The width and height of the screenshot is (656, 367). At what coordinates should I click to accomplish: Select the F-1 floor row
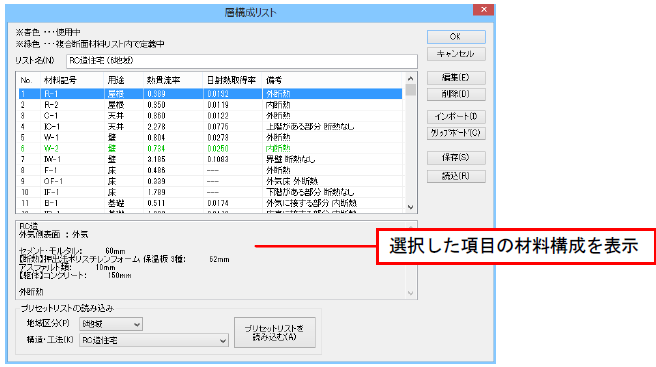210,170
